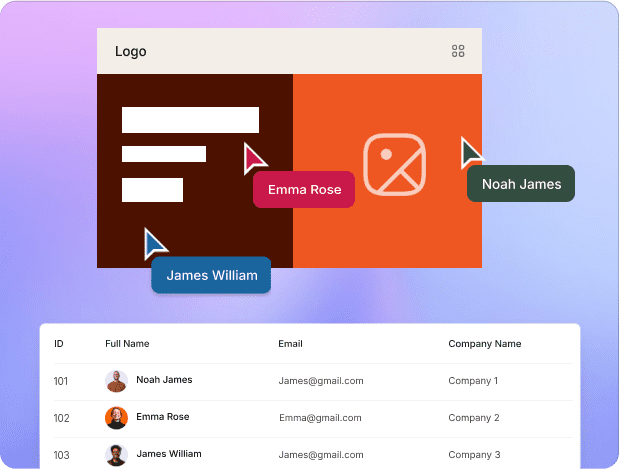Open the four-square grid menu icon
This screenshot has width=619, height=469.
[x=458, y=51]
